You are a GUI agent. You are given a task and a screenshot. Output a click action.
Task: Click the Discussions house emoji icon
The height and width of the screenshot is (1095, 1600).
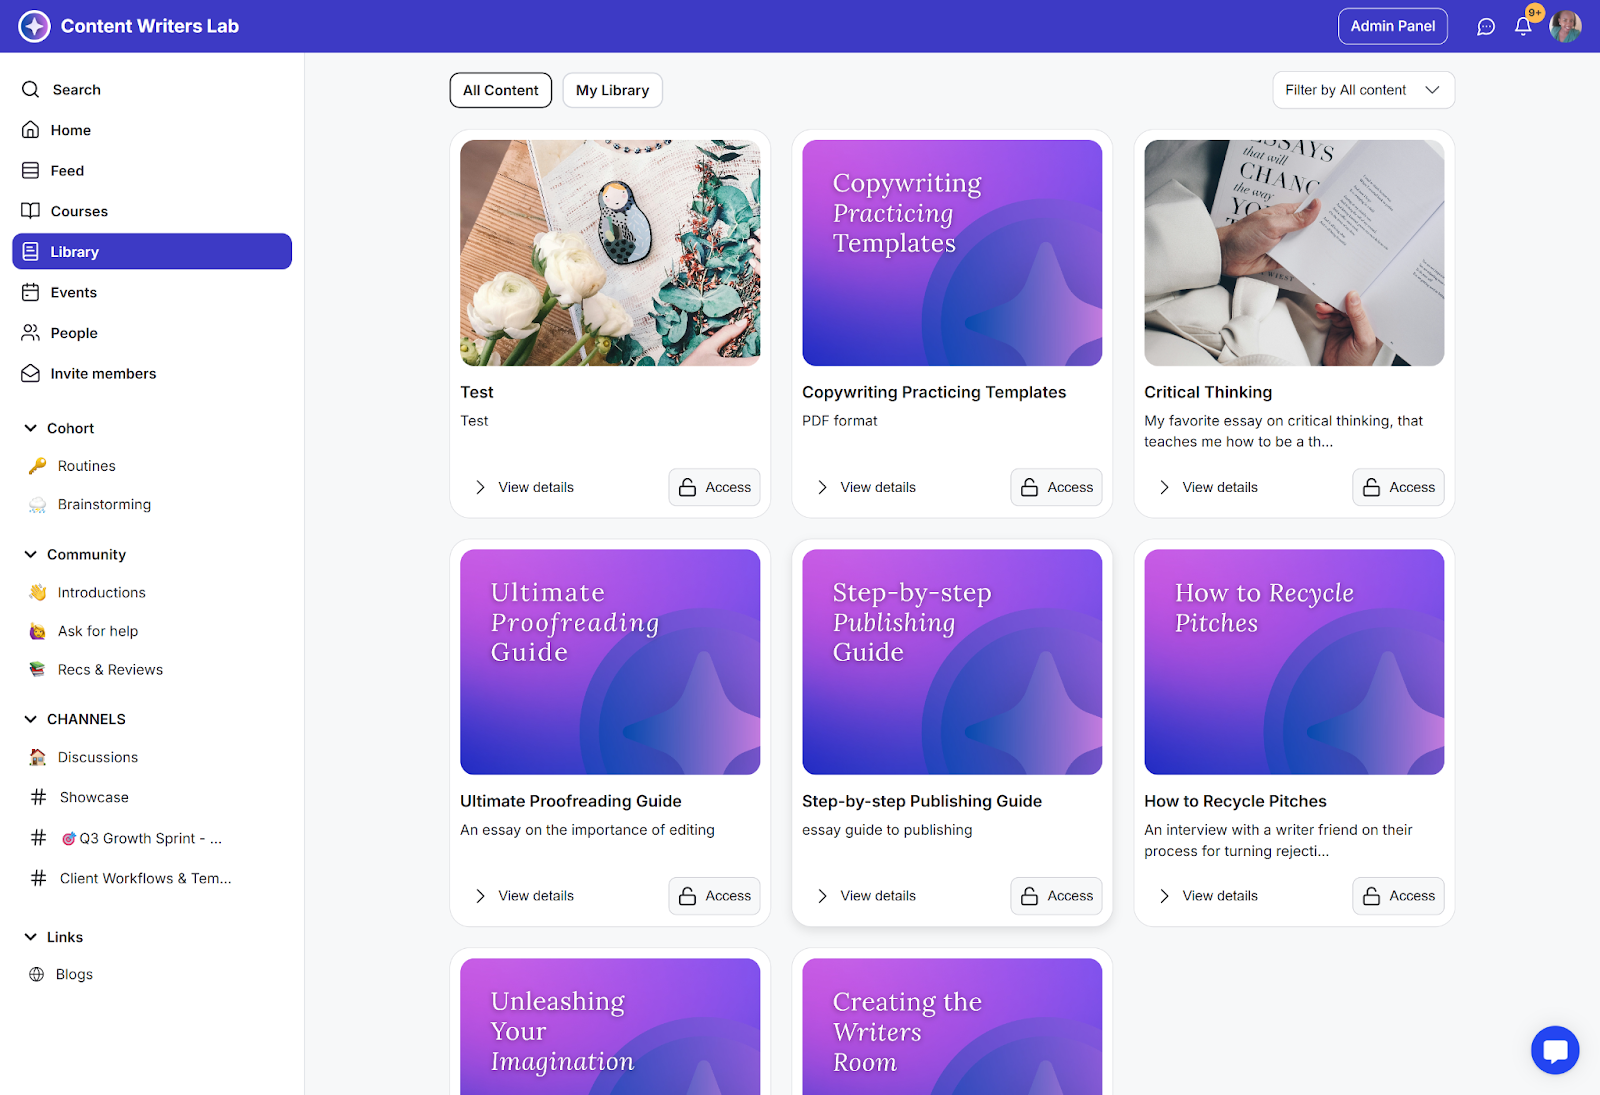[37, 757]
